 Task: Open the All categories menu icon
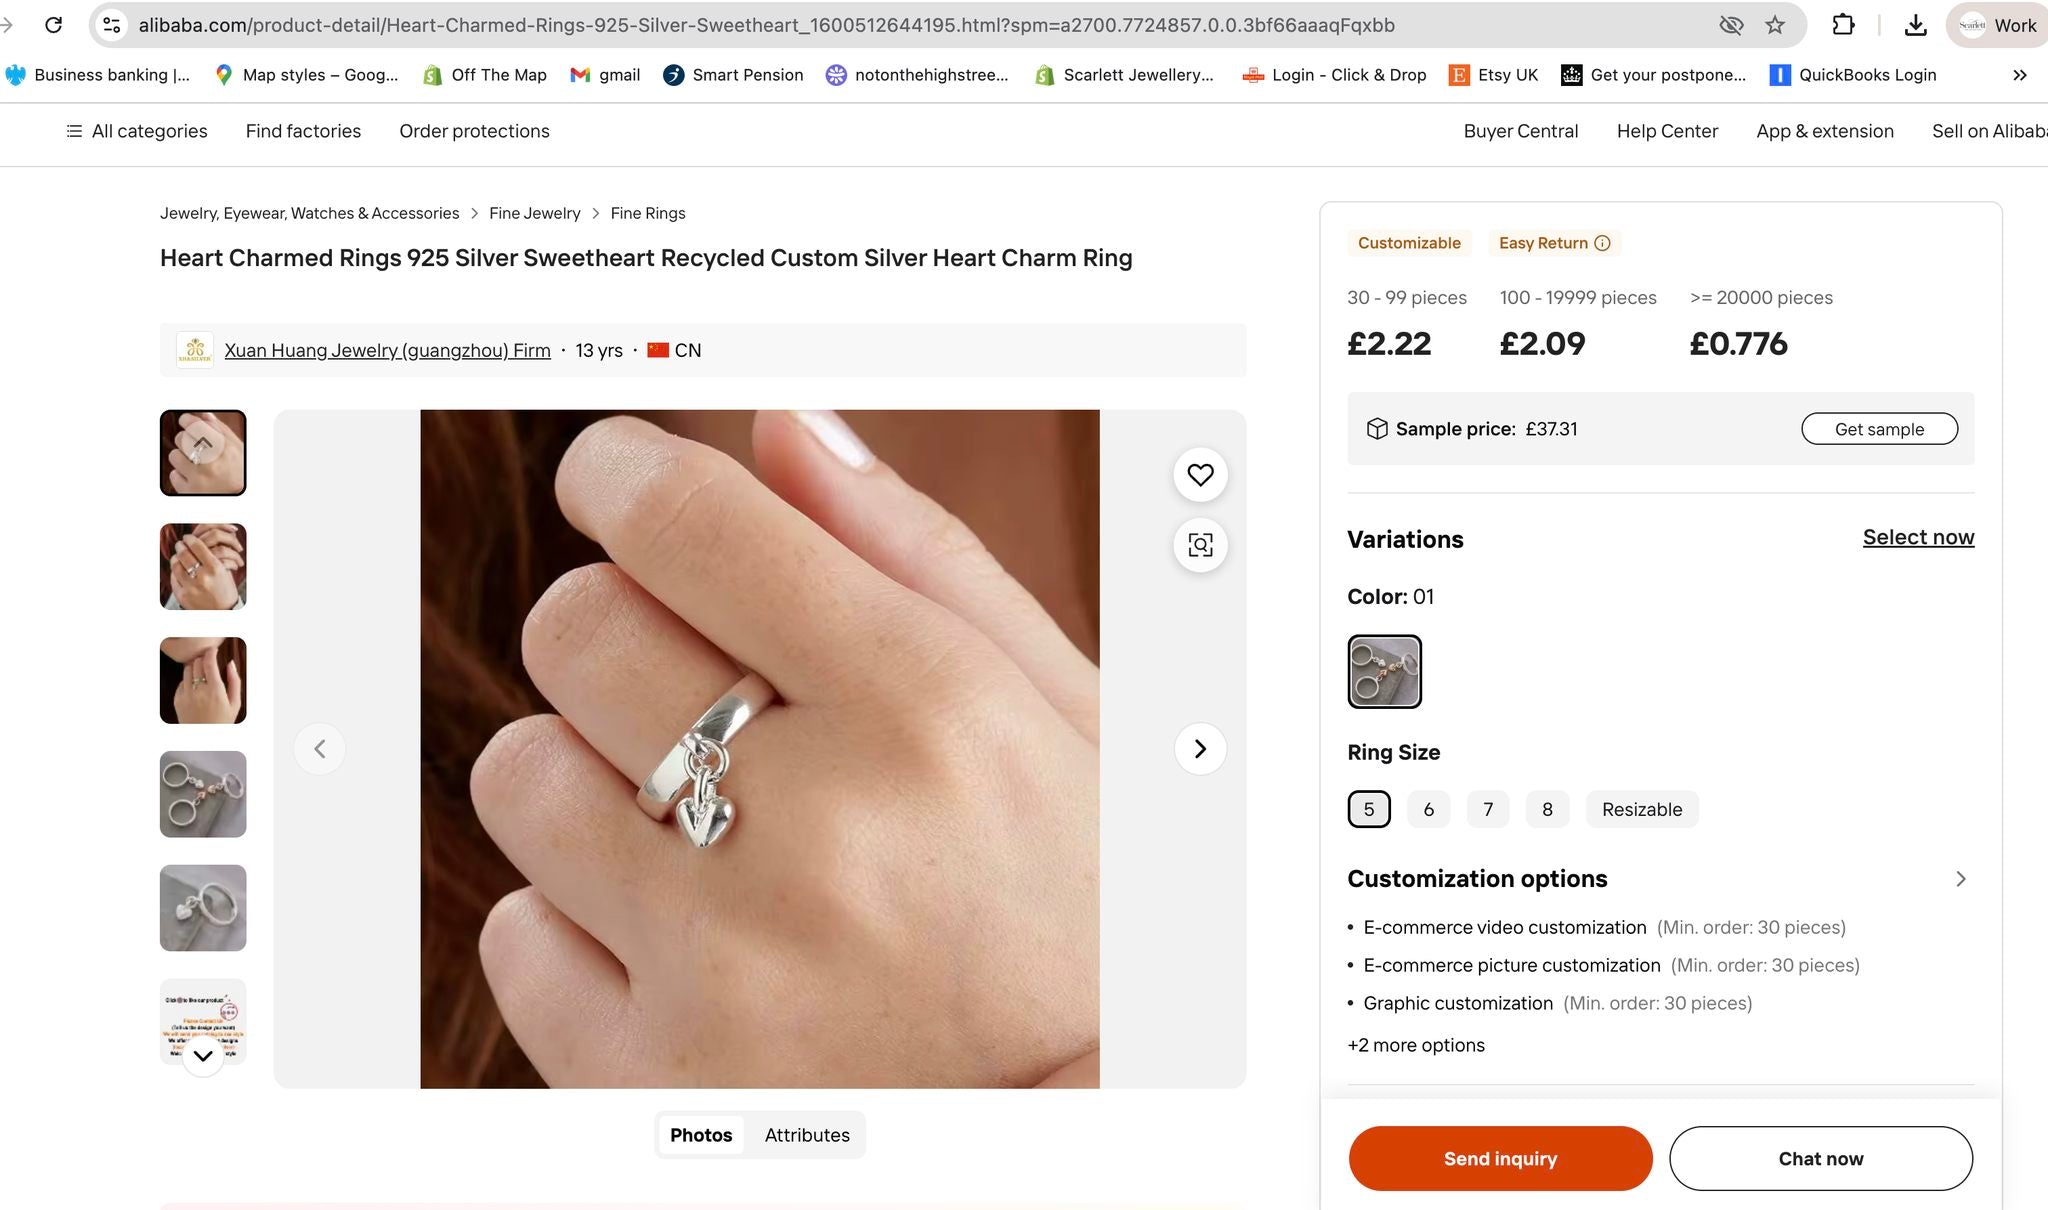[x=72, y=131]
